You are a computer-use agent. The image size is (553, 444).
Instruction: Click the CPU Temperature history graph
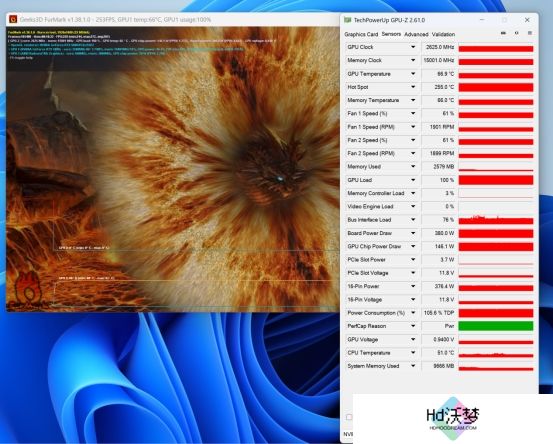(x=496, y=353)
